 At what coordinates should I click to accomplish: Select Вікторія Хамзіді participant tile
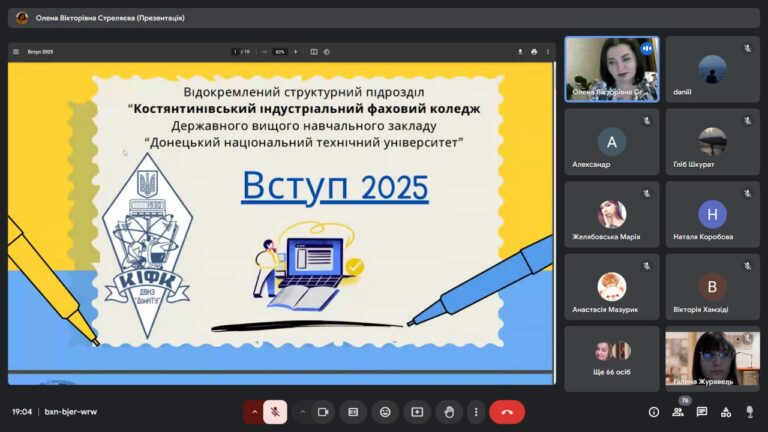pyautogui.click(x=713, y=287)
